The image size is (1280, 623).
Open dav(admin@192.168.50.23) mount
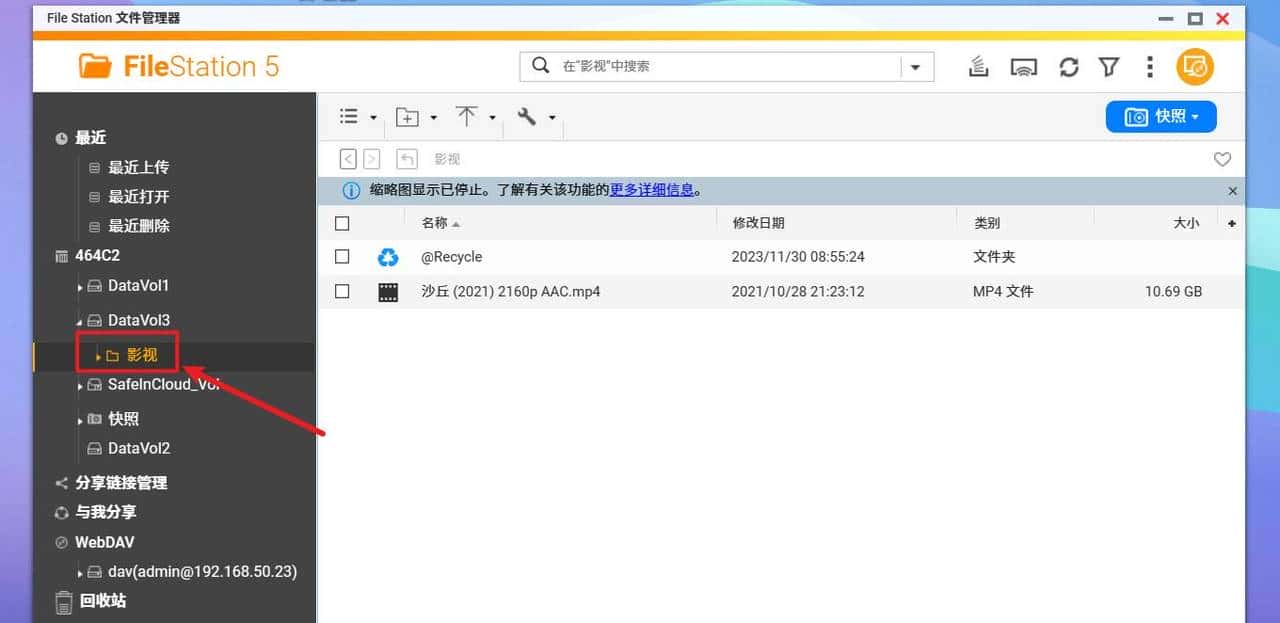pos(203,572)
